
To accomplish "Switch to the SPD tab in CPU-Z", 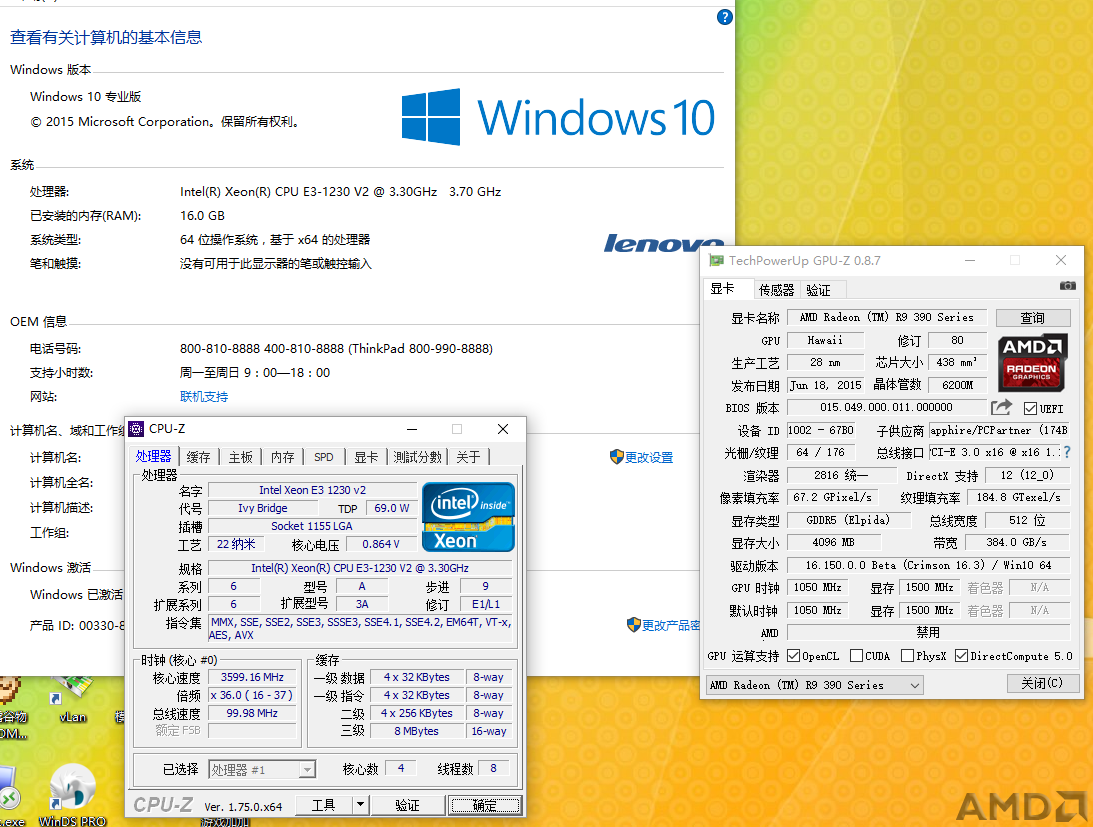I will pyautogui.click(x=323, y=457).
